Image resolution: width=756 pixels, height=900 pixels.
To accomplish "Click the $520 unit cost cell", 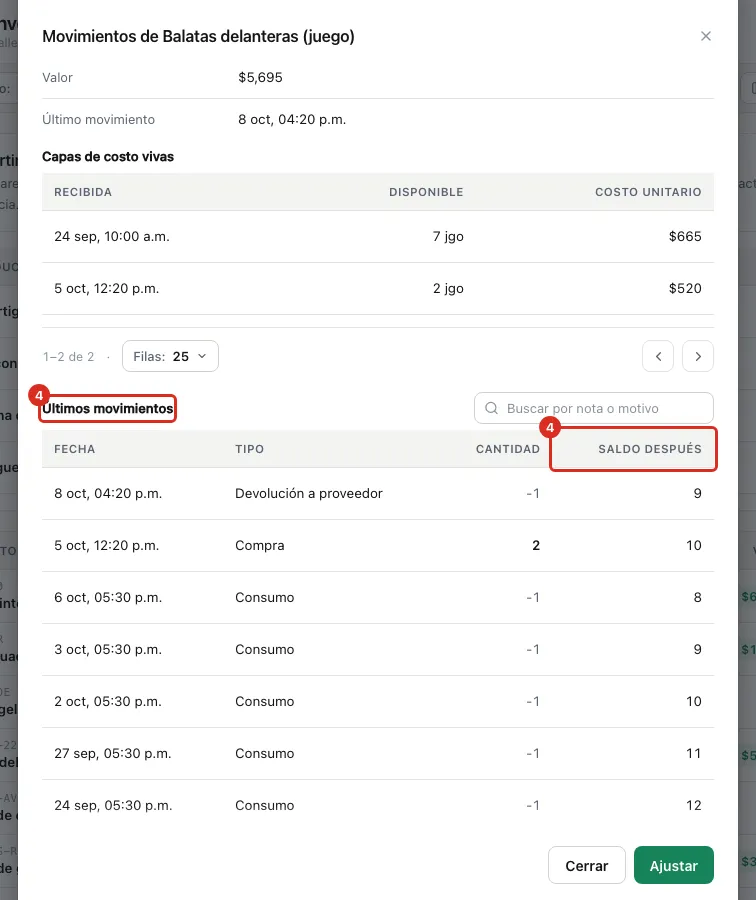I will click(685, 288).
